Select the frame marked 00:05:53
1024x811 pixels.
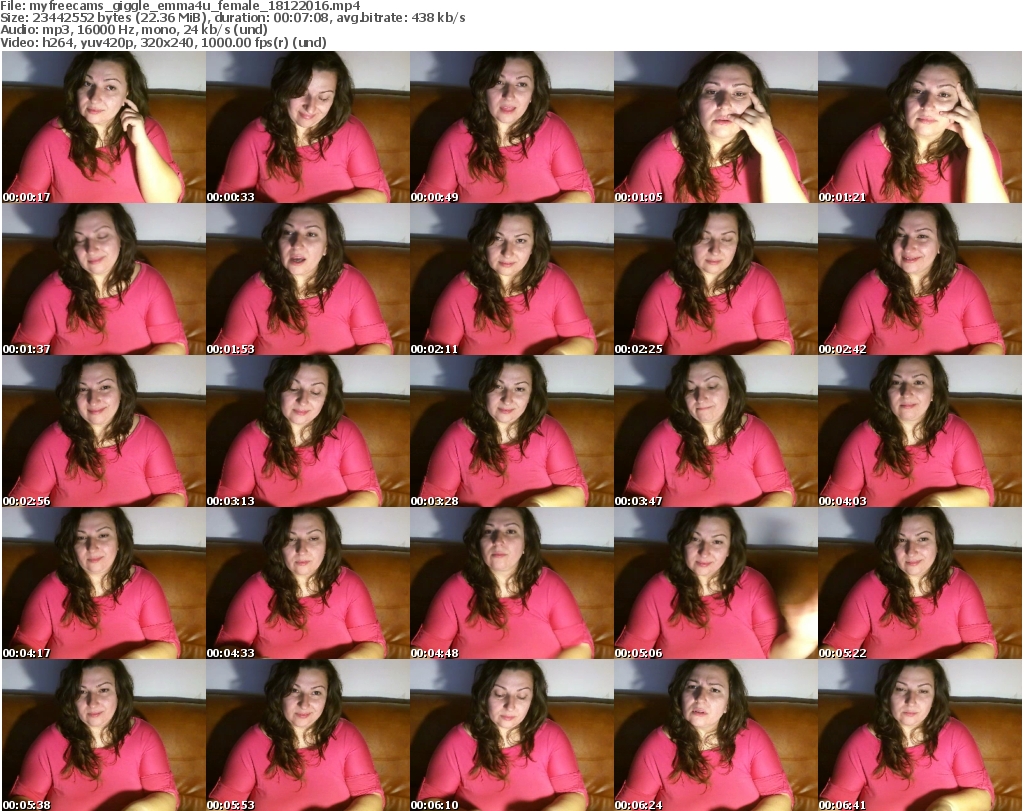click(x=307, y=735)
